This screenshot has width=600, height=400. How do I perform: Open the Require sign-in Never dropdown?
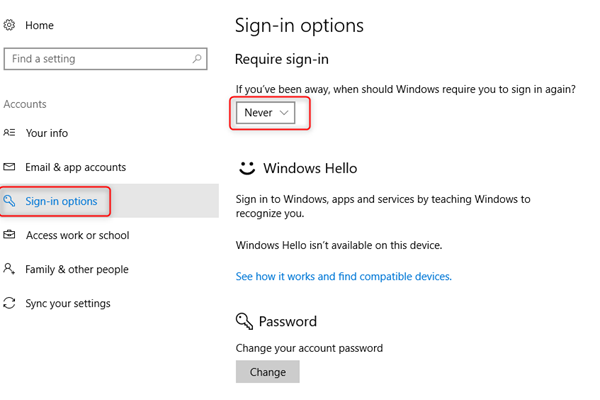pyautogui.click(x=266, y=113)
